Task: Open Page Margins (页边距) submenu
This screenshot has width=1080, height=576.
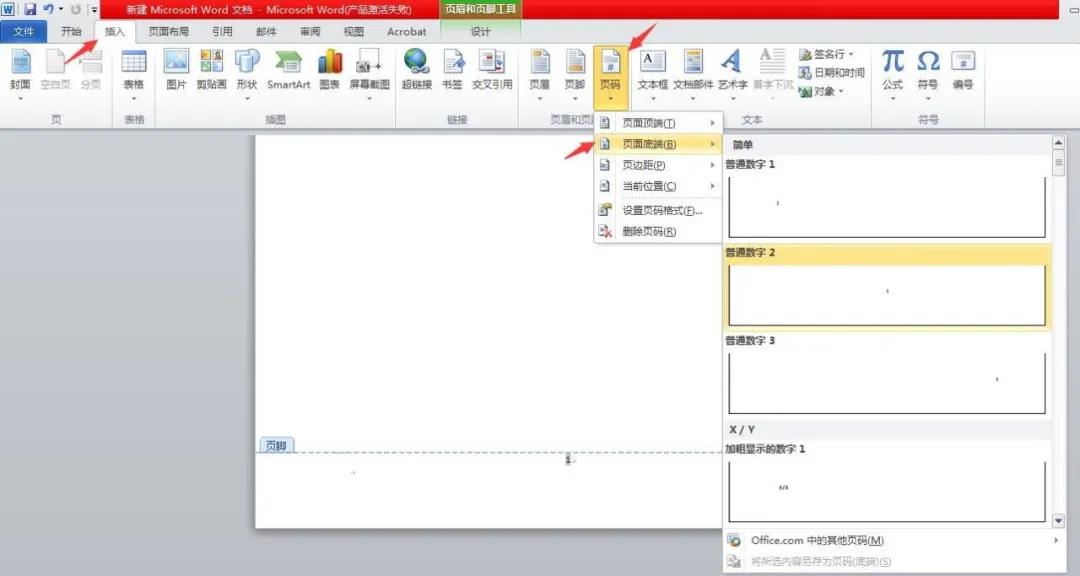Action: (658, 165)
